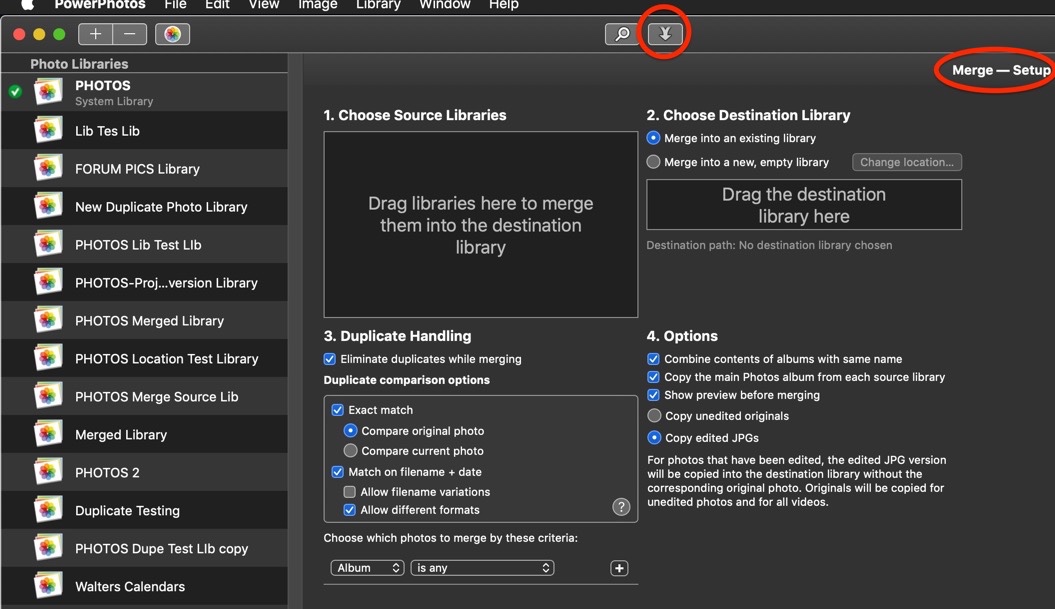This screenshot has height=609, width=1055.
Task: Open the Window menu
Action: [445, 5]
